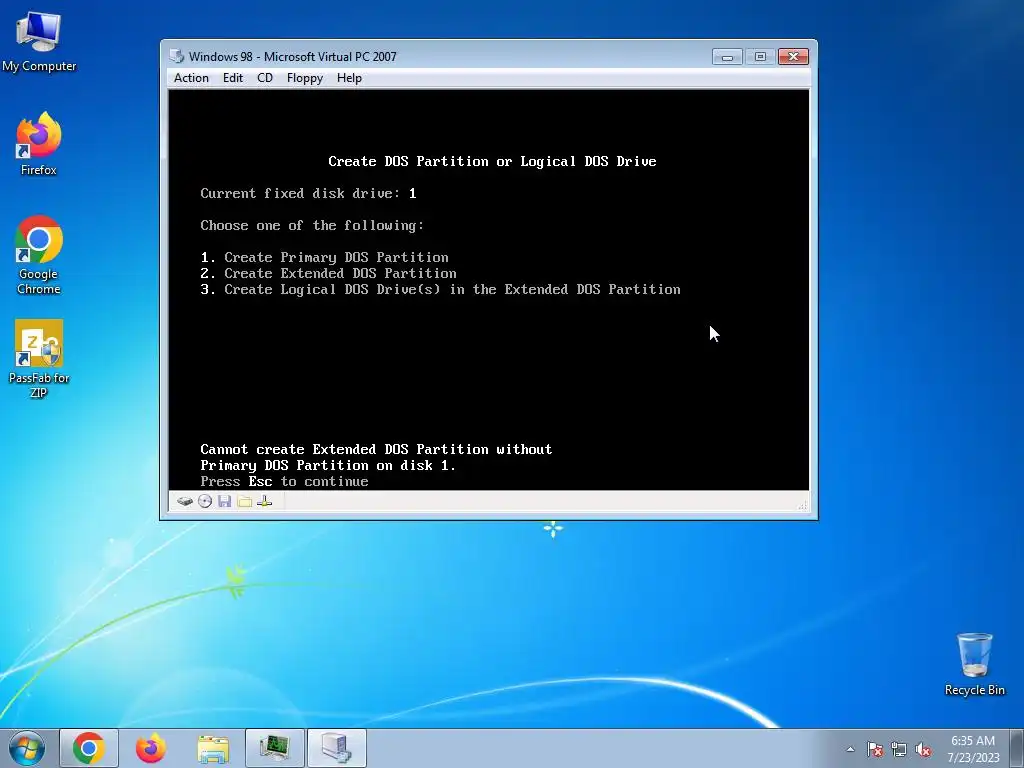Open the Help menu in Virtual PC
1024x768 pixels.
[x=349, y=78]
